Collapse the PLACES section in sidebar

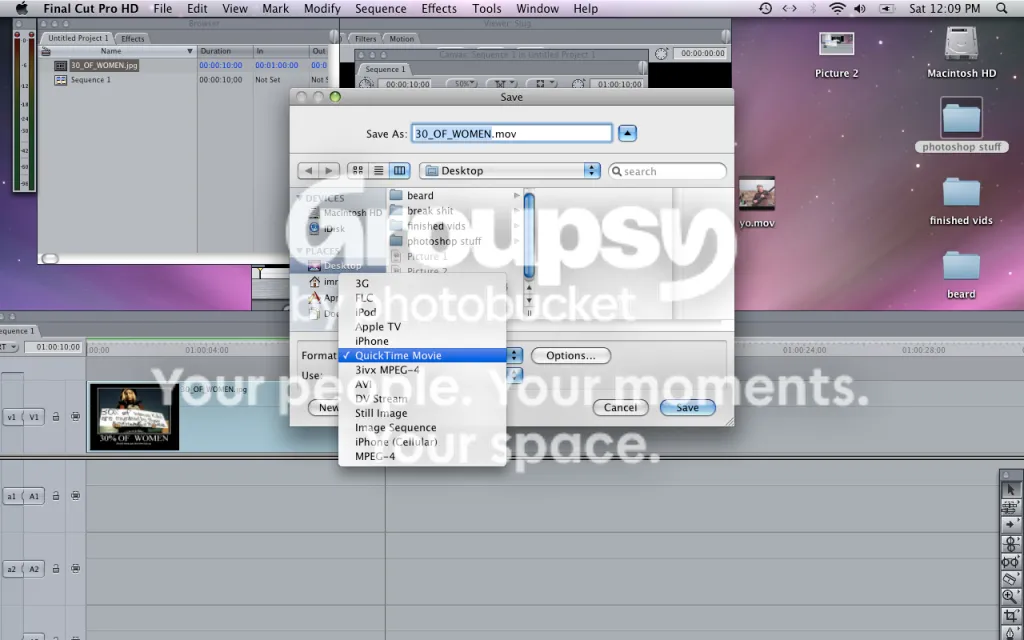(x=299, y=251)
